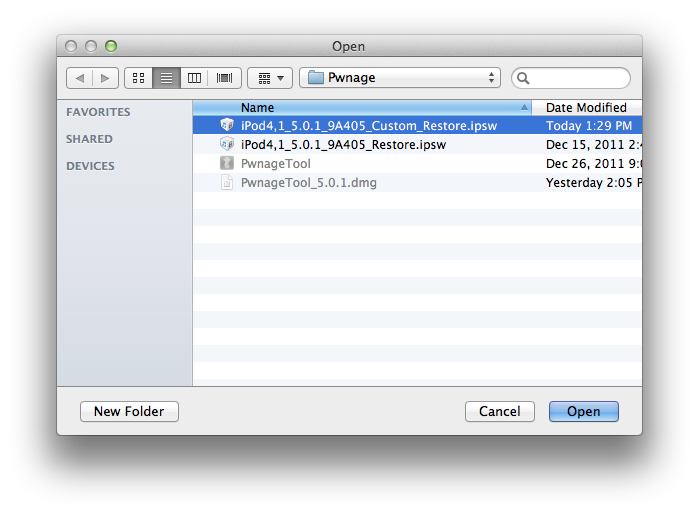Click the Favorites sidebar heading
The height and width of the screenshot is (514, 699).
[x=98, y=112]
